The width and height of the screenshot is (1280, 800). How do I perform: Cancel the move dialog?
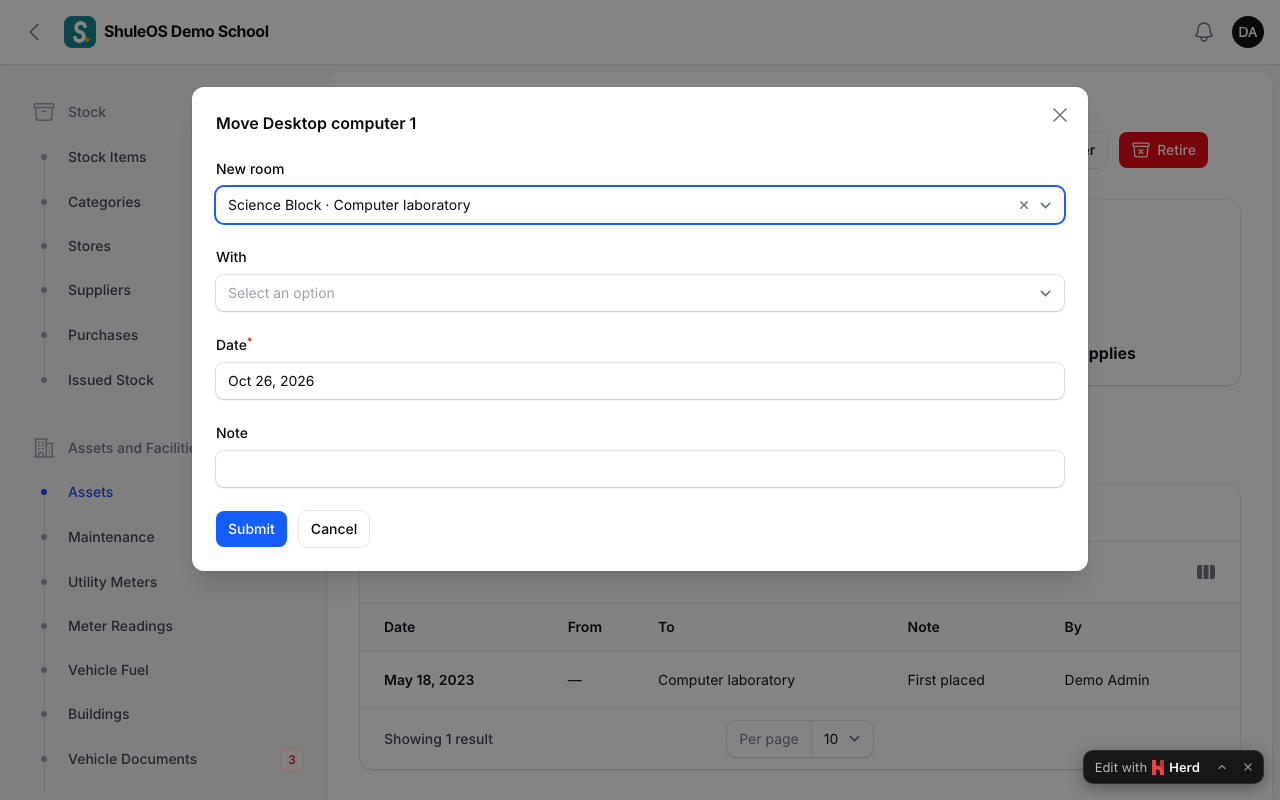click(x=334, y=529)
